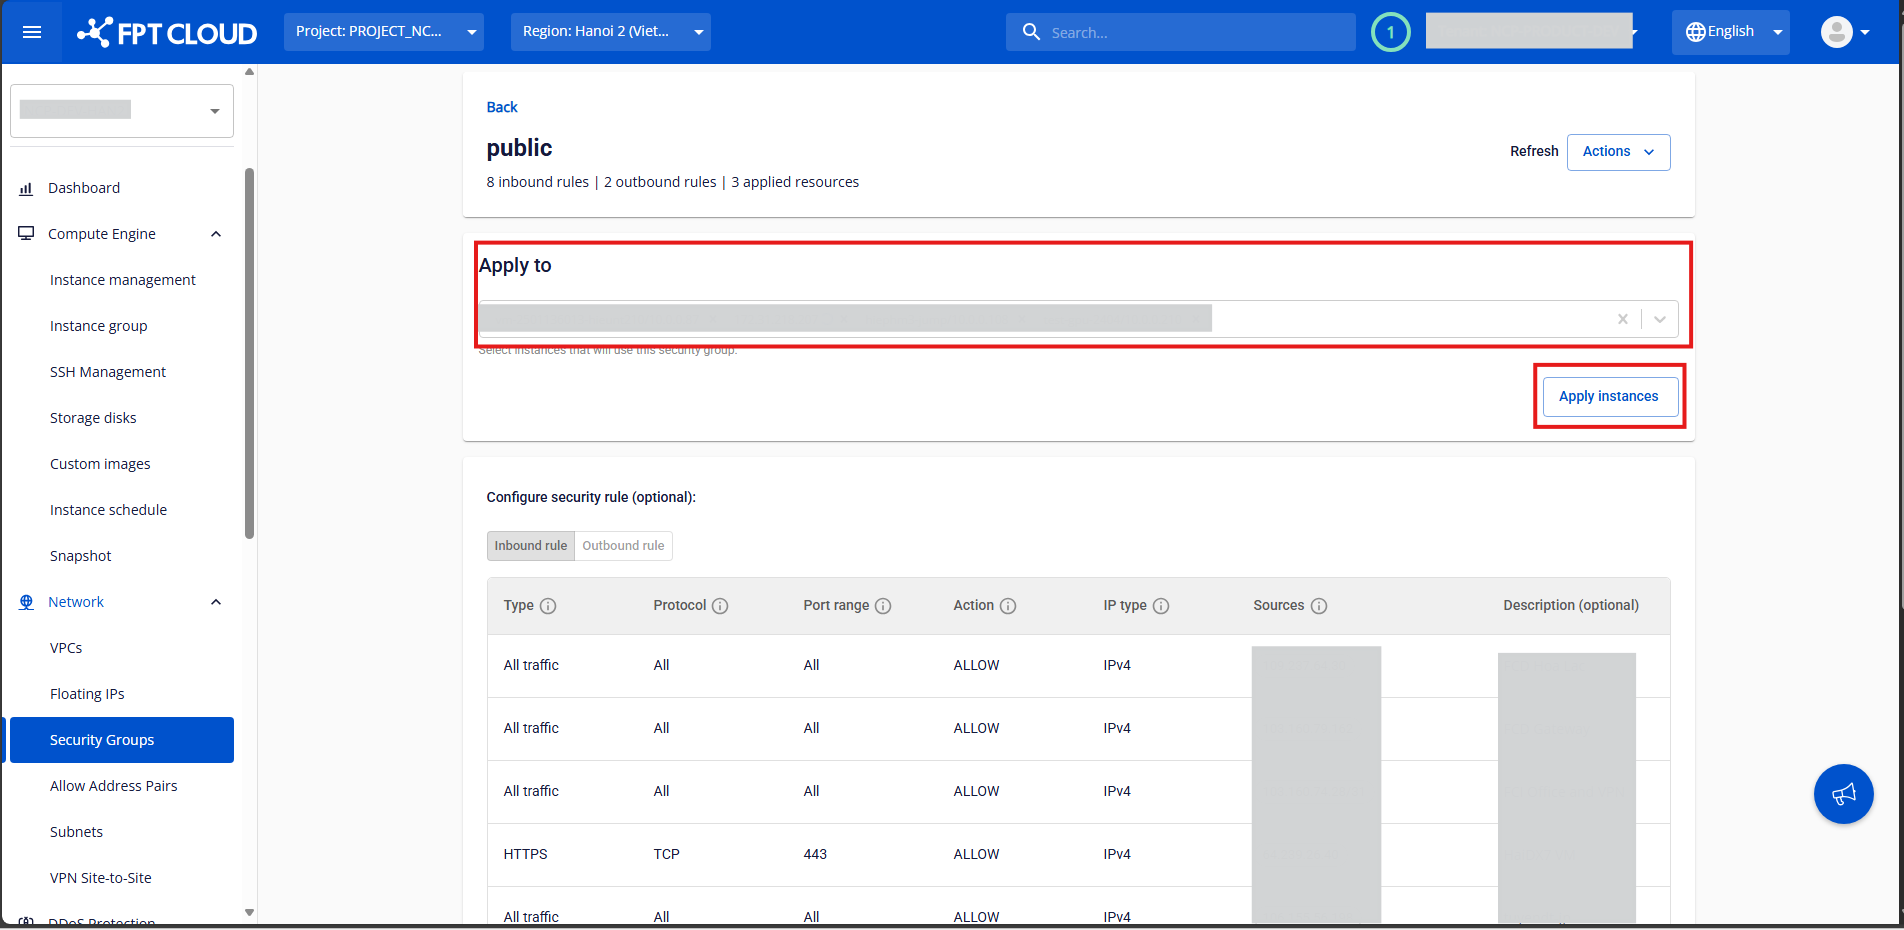The image size is (1904, 930).
Task: Open the Project dropdown selector
Action: click(x=383, y=32)
